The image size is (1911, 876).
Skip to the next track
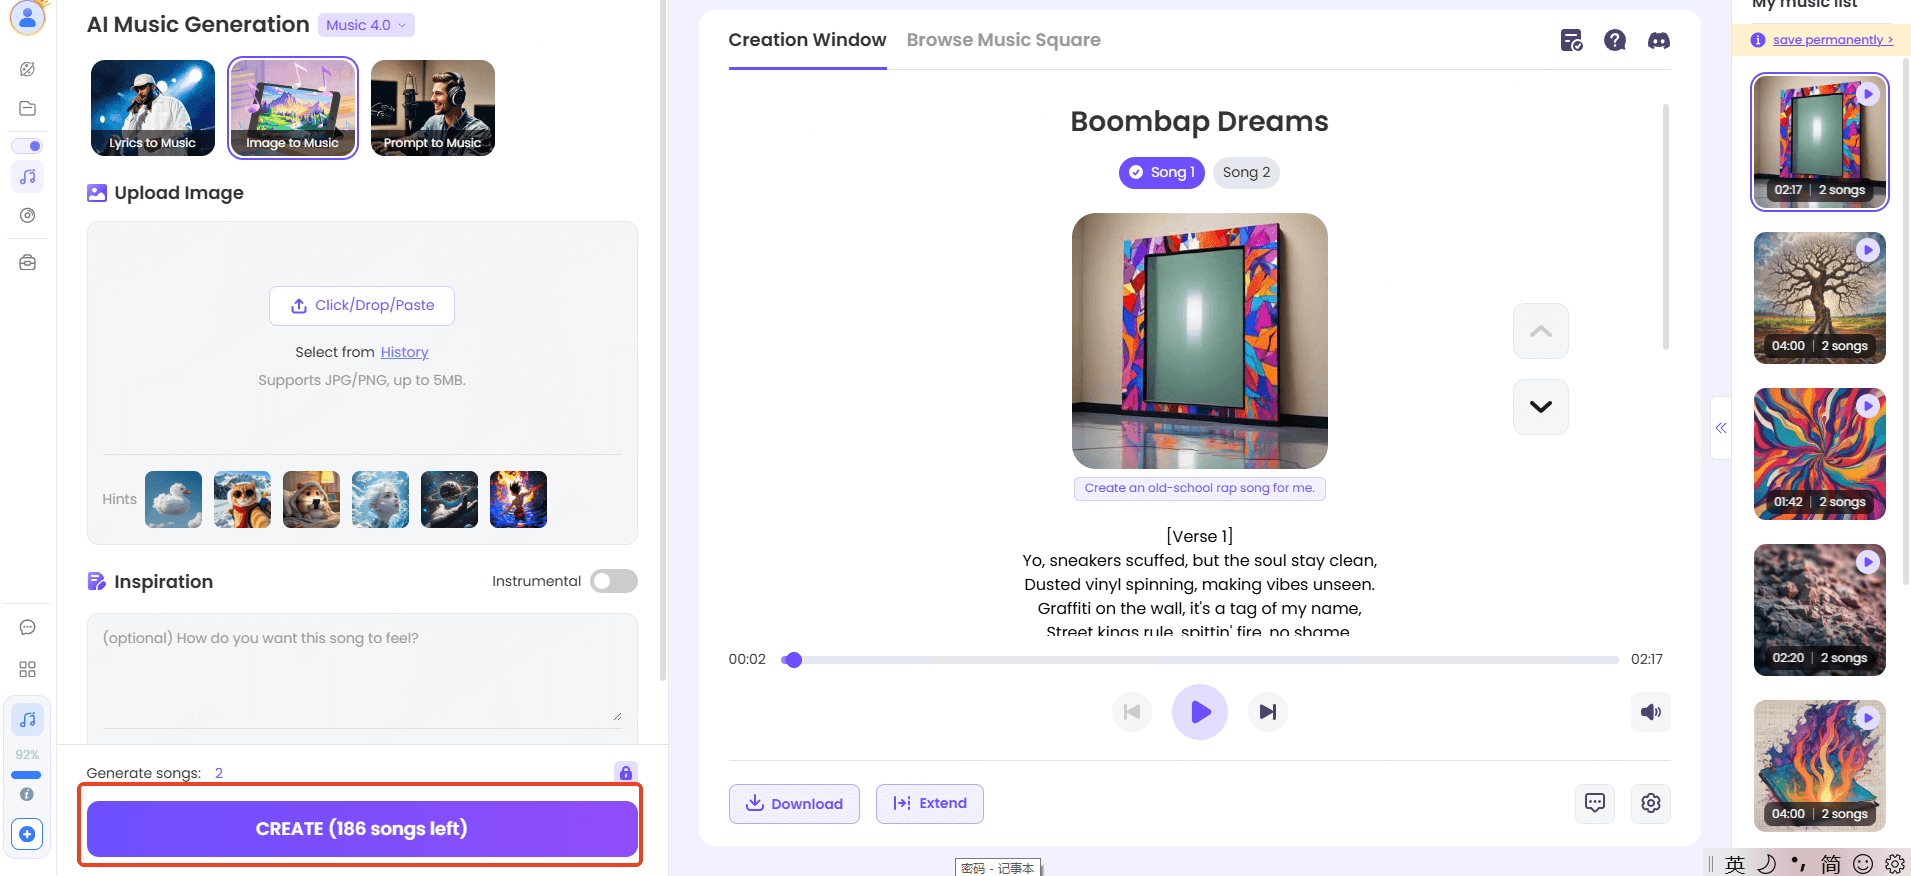click(x=1267, y=712)
